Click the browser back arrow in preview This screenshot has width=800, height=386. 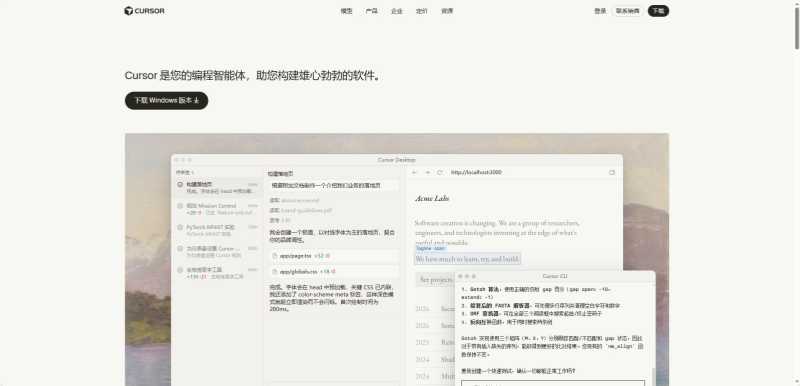pyautogui.click(x=415, y=172)
